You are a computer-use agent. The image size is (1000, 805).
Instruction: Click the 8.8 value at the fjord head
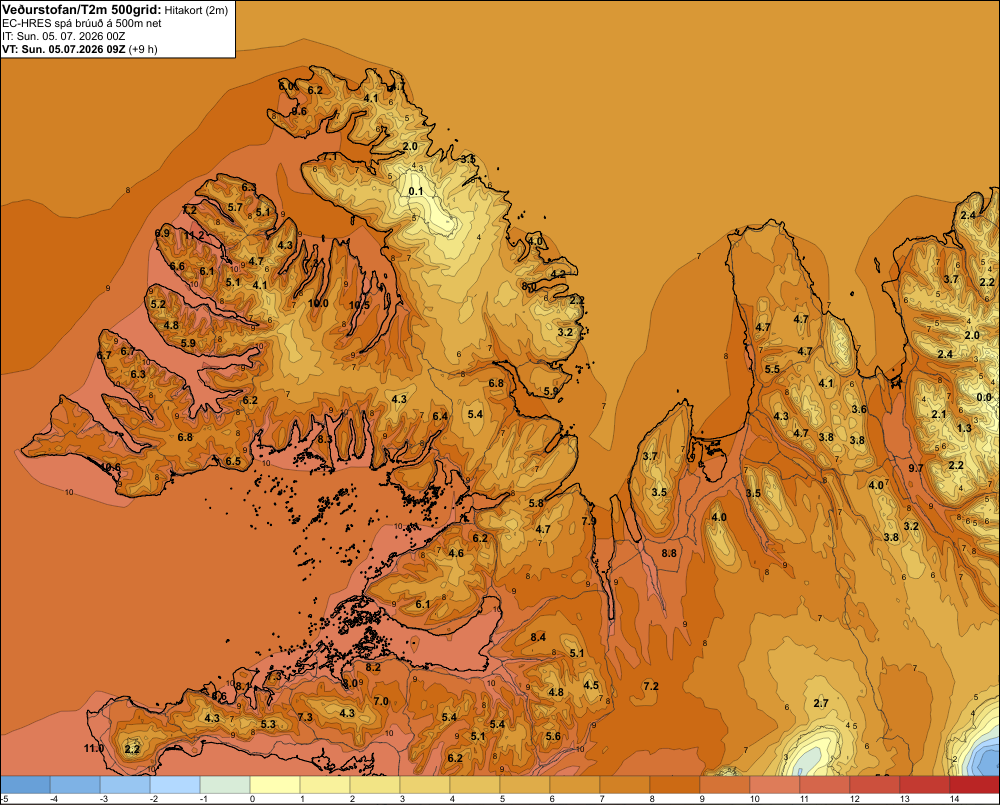pos(669,553)
